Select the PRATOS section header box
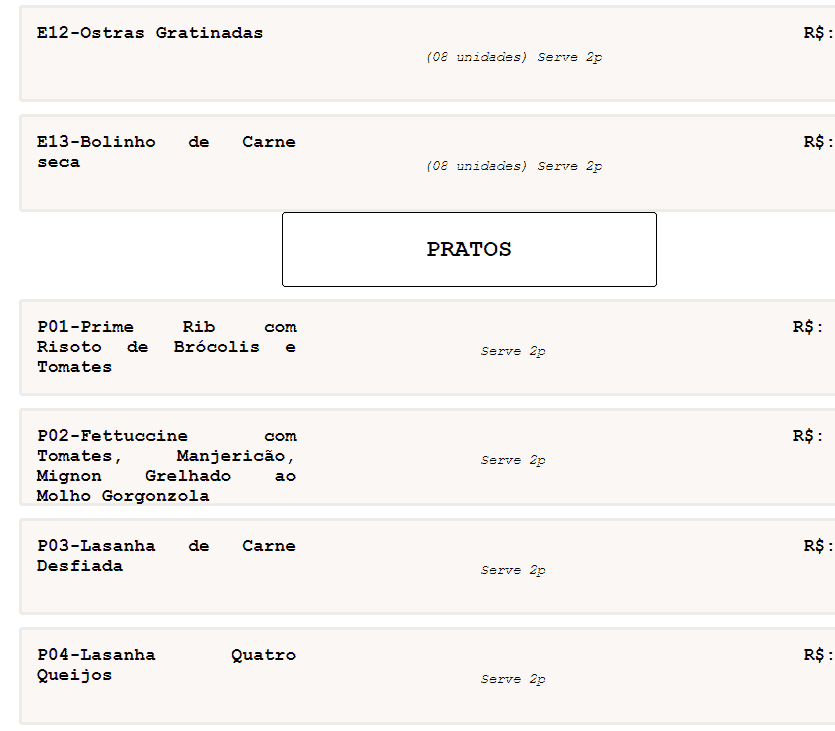835x731 pixels. 469,249
